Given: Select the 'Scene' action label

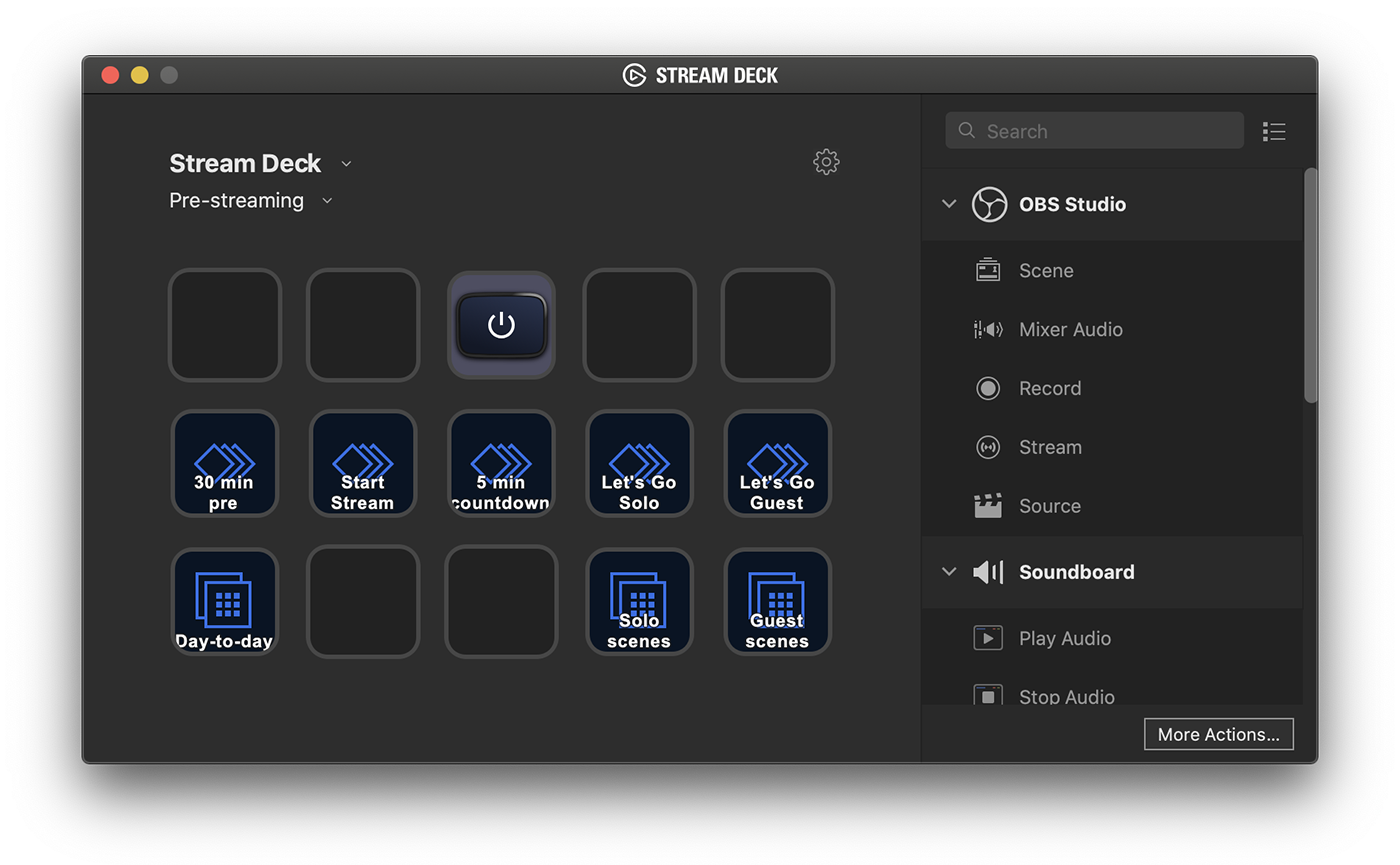Looking at the screenshot, I should point(1046,271).
